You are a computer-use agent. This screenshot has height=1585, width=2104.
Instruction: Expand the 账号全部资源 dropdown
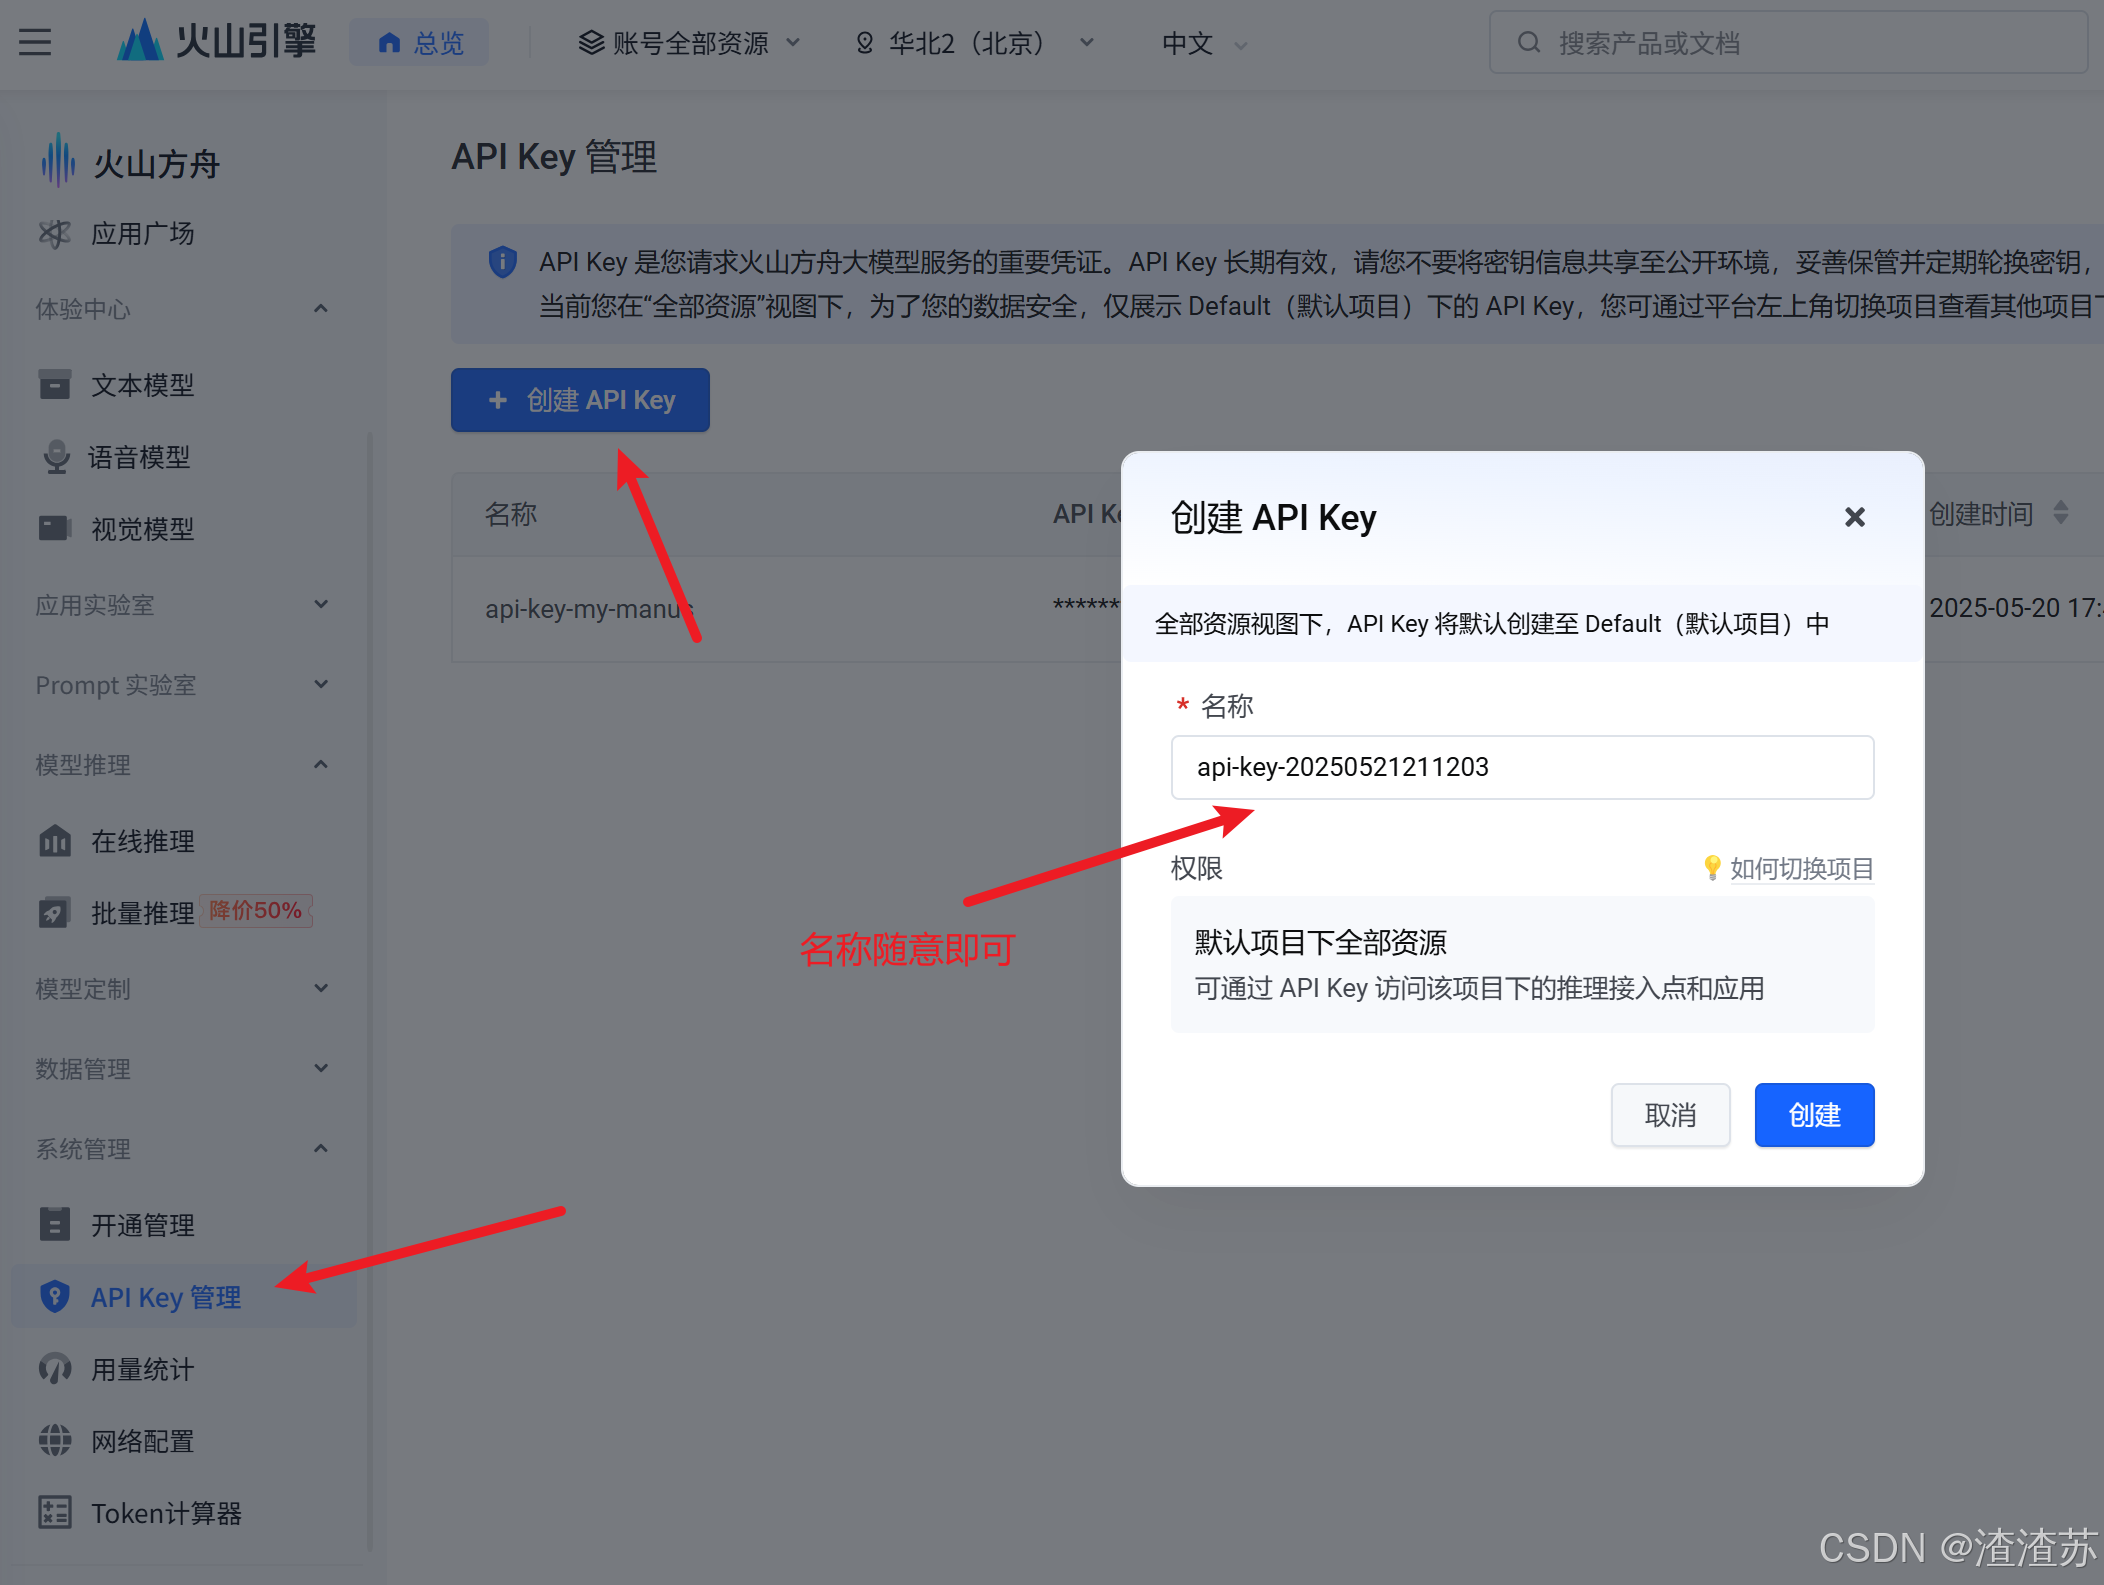tap(690, 43)
